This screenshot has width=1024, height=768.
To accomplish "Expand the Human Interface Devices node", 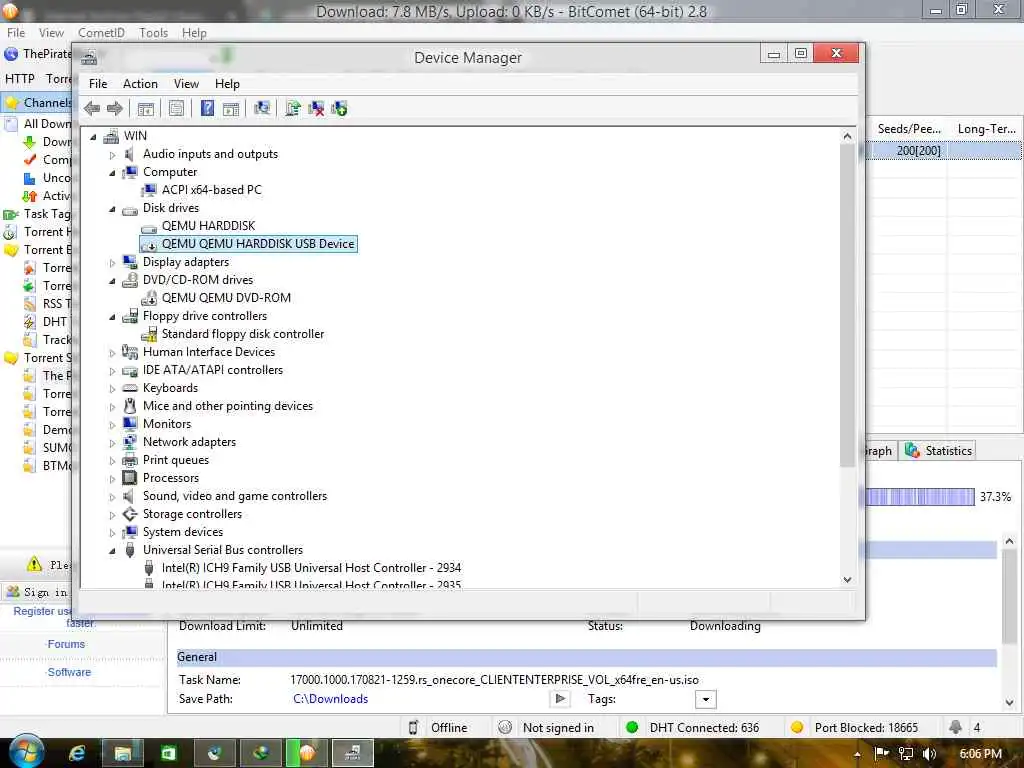I will tap(112, 353).
